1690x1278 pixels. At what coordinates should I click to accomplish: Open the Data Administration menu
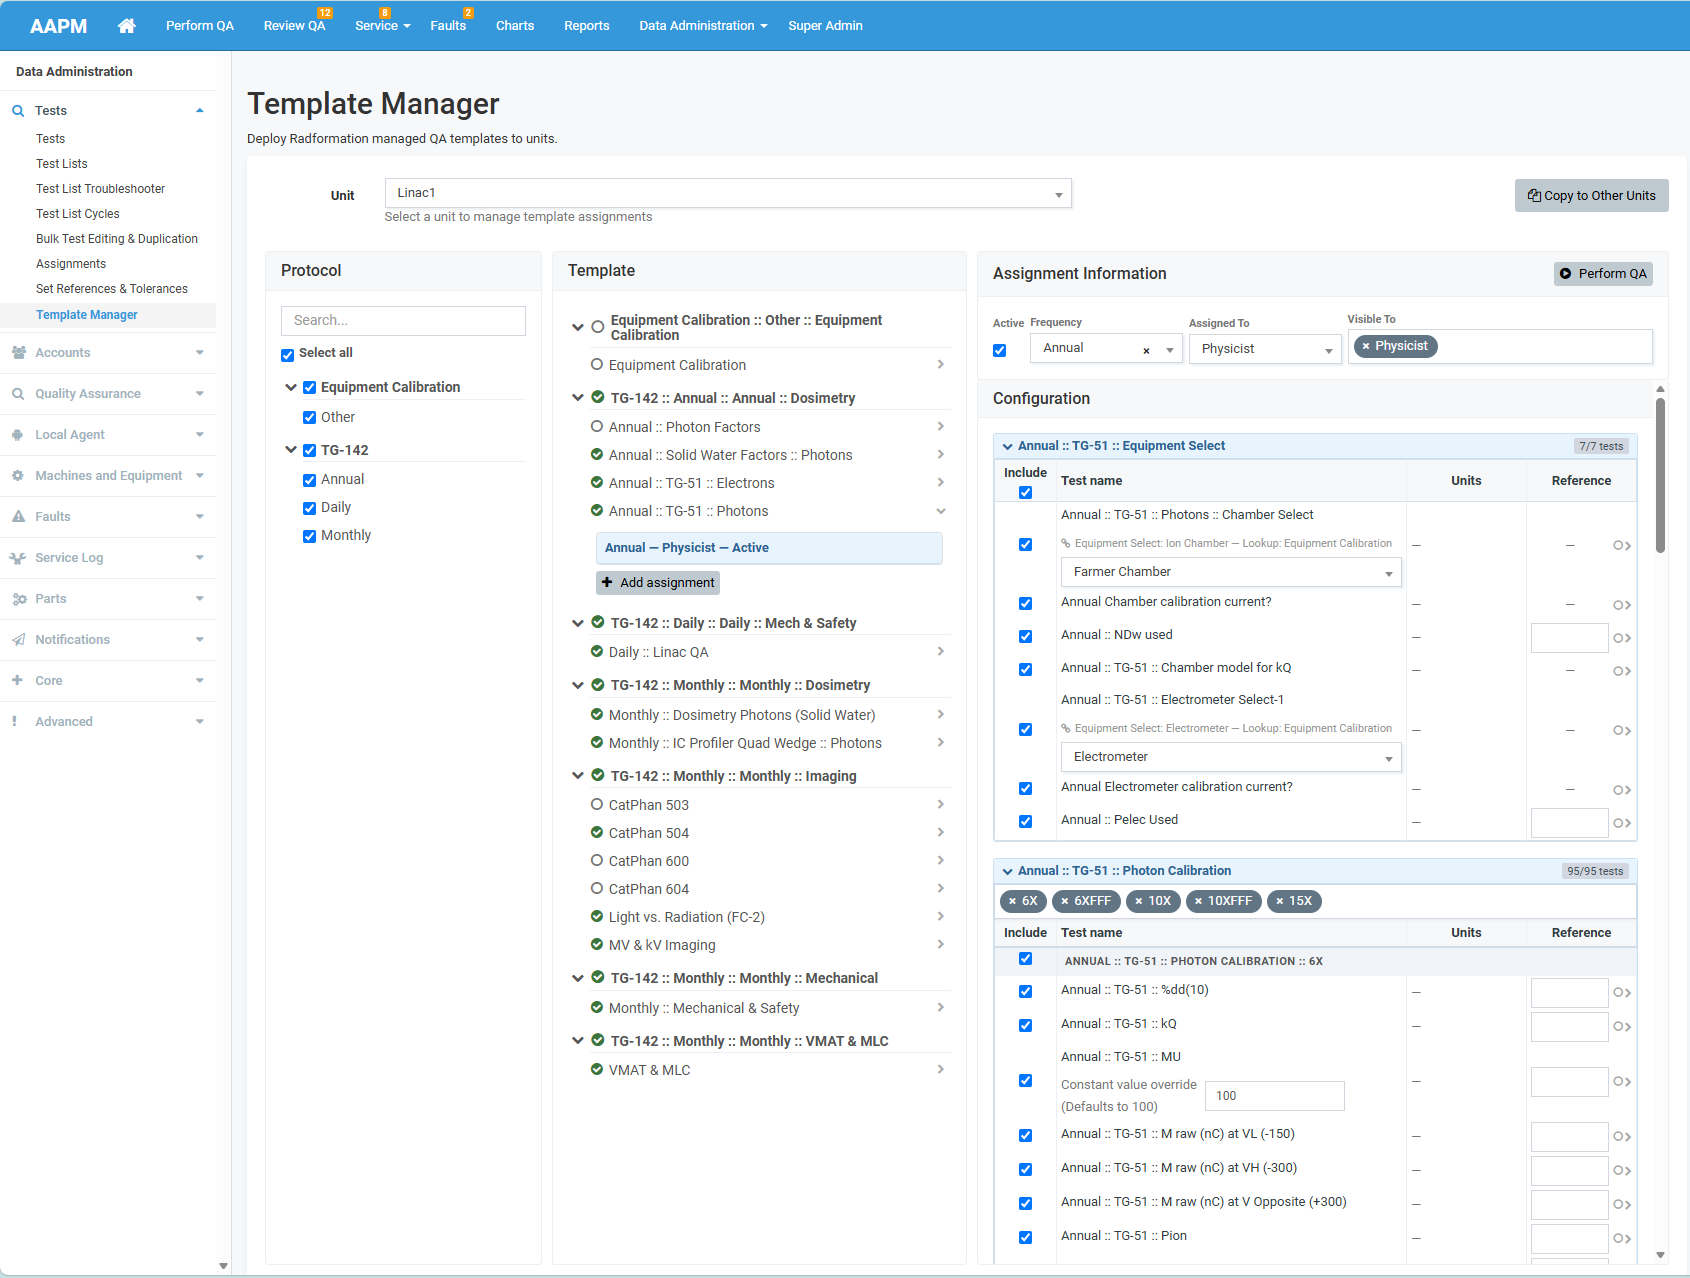pos(703,26)
